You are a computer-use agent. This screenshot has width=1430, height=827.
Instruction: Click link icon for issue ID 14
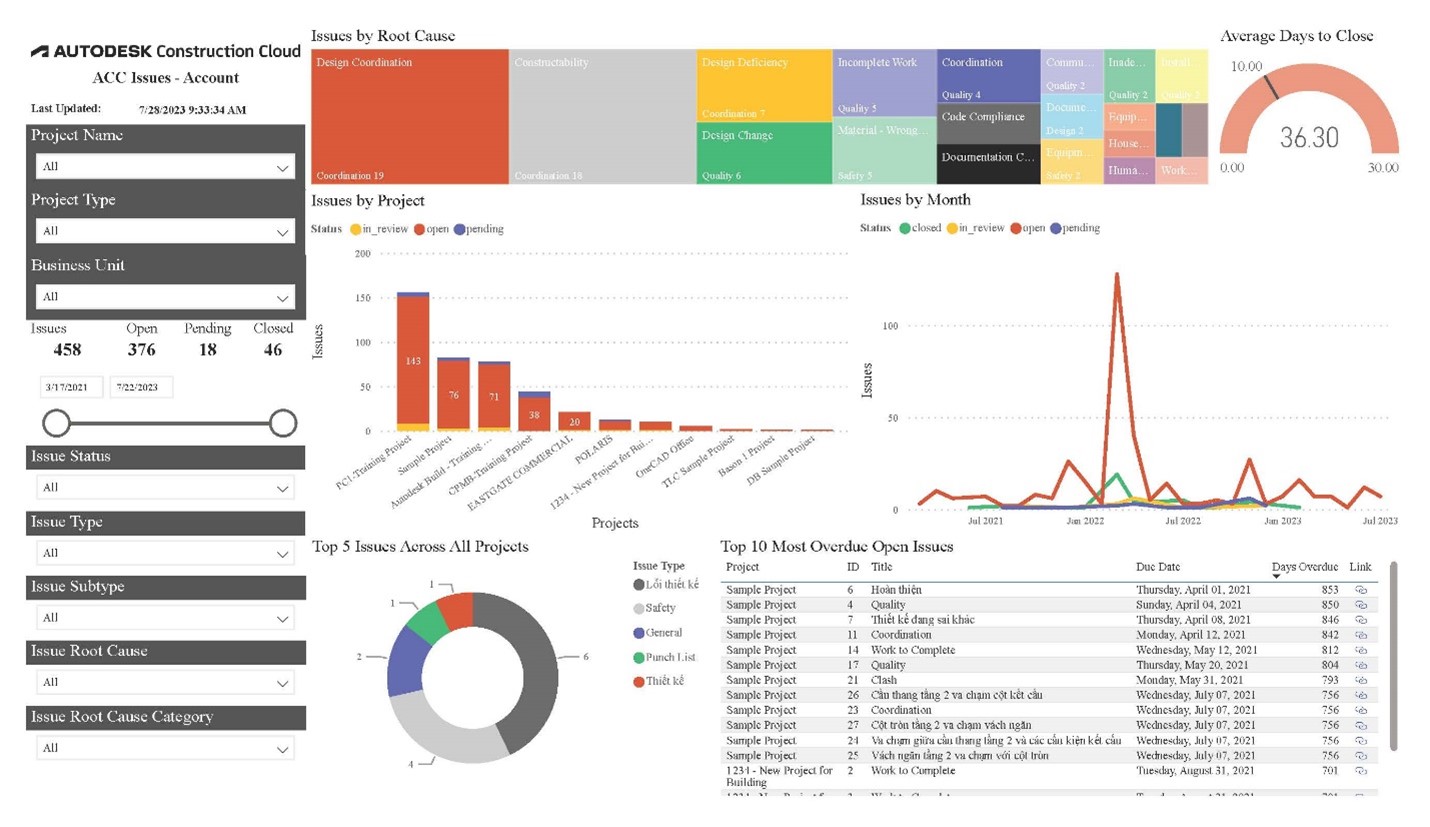click(x=1360, y=650)
